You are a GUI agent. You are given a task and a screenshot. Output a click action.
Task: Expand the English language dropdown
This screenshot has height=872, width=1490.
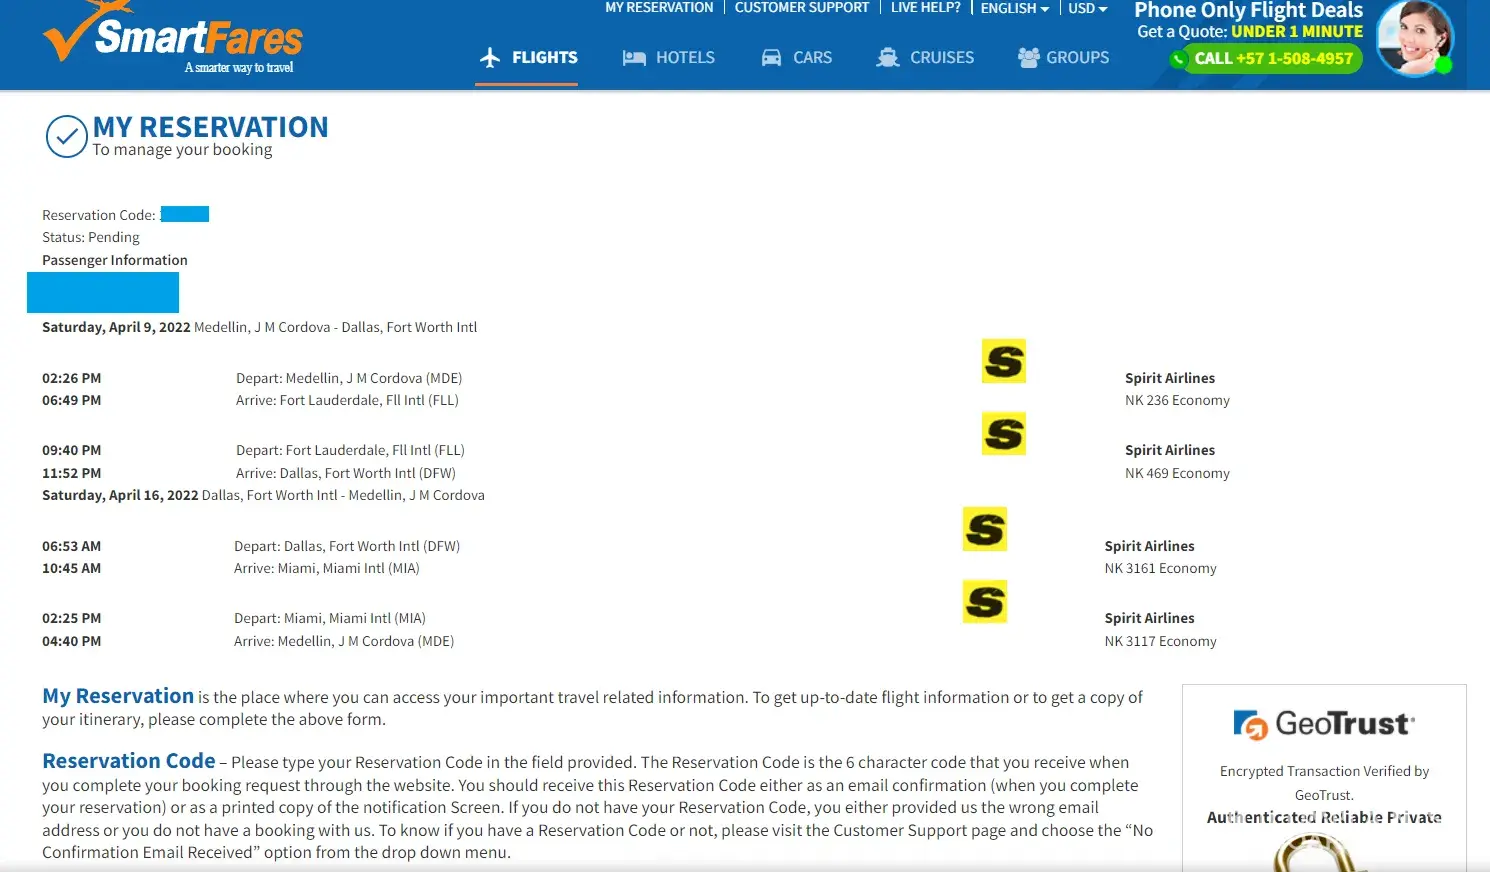pos(1014,8)
